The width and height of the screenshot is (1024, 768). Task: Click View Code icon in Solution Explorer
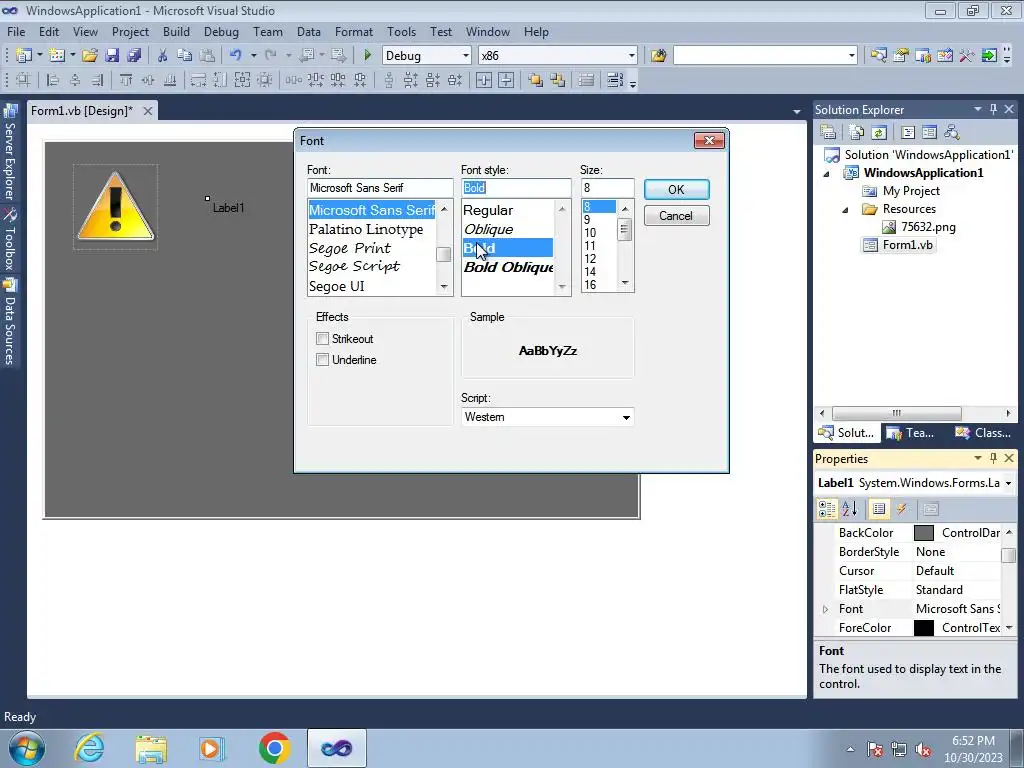(907, 133)
